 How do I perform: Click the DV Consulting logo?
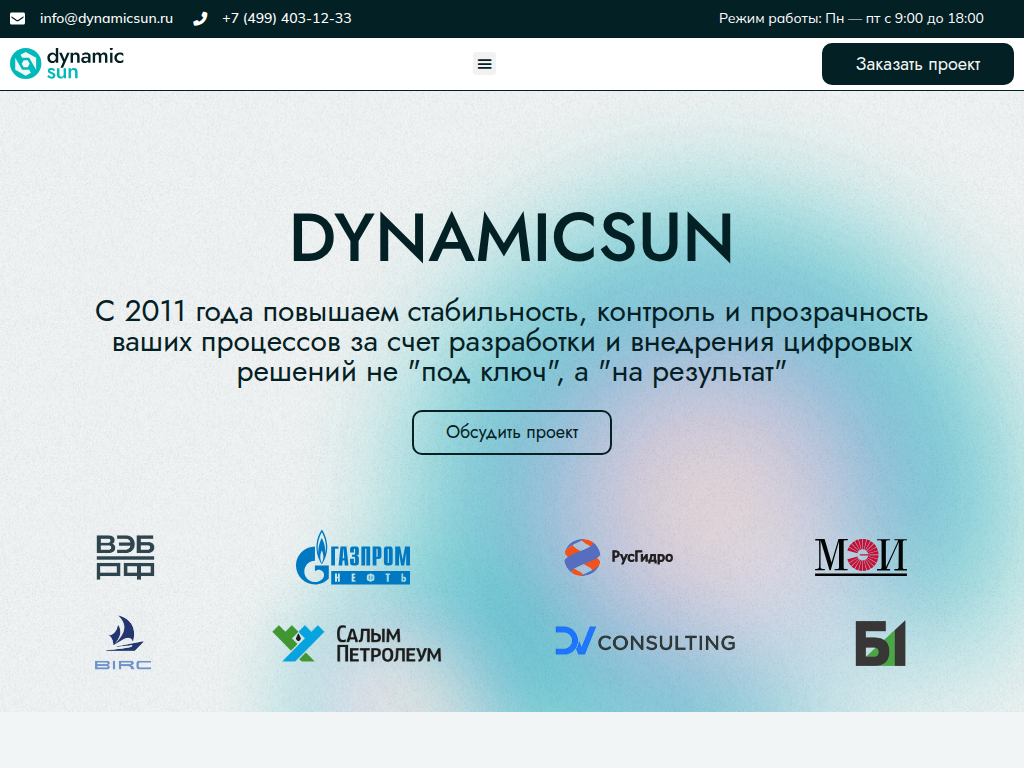tap(645, 642)
